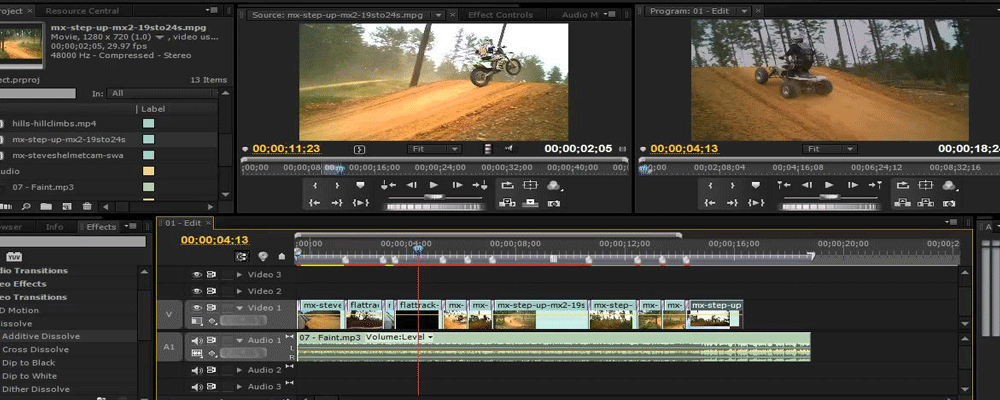Play the clip in the Source monitor
Image resolution: width=1000 pixels, height=400 pixels.
(x=434, y=185)
